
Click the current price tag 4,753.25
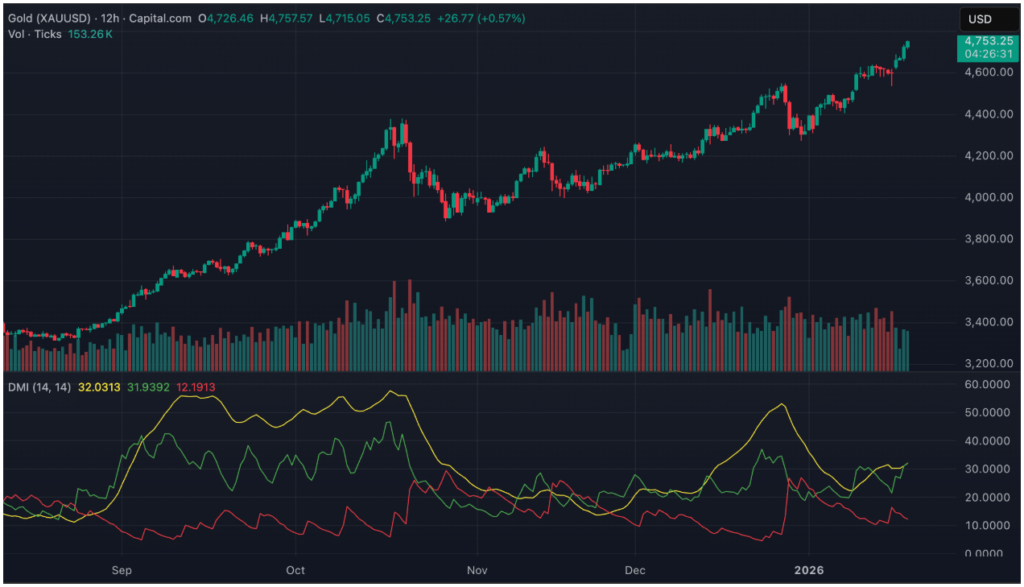987,40
